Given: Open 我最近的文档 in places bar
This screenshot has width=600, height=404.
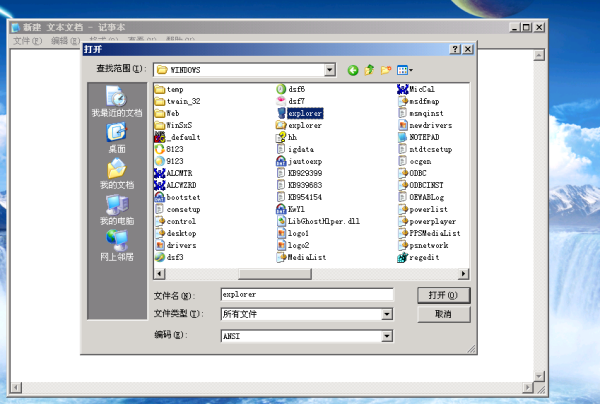Looking at the screenshot, I should tap(117, 102).
